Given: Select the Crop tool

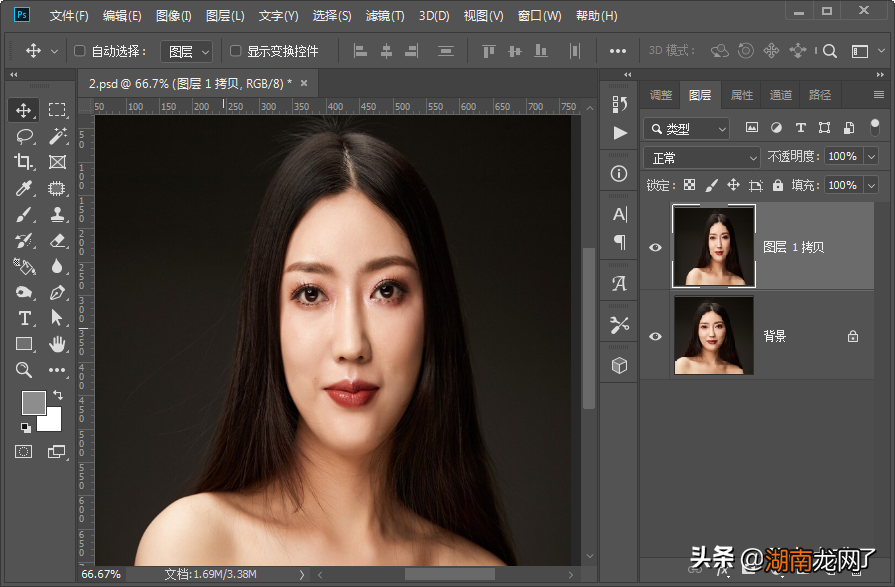Looking at the screenshot, I should point(24,160).
